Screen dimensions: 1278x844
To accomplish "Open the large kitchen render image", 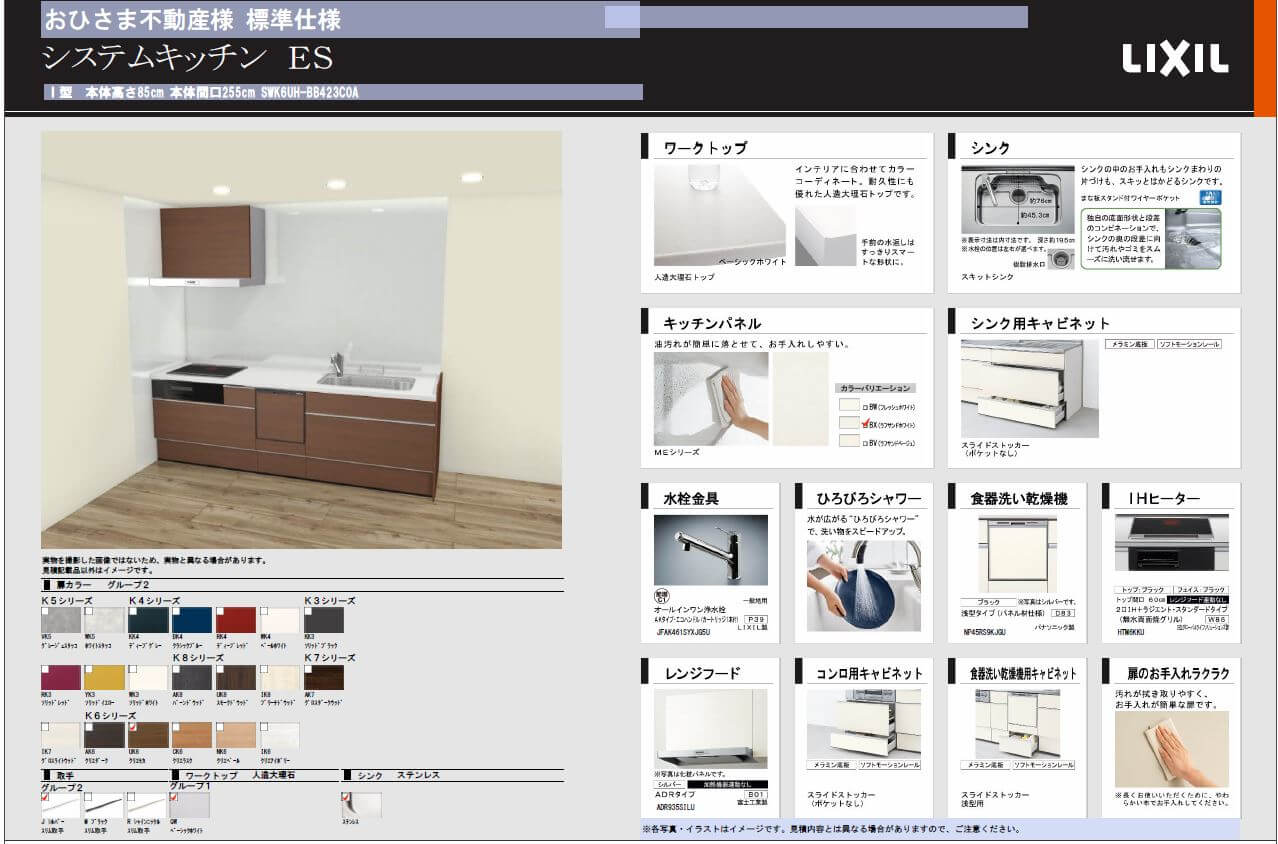I will 301,340.
